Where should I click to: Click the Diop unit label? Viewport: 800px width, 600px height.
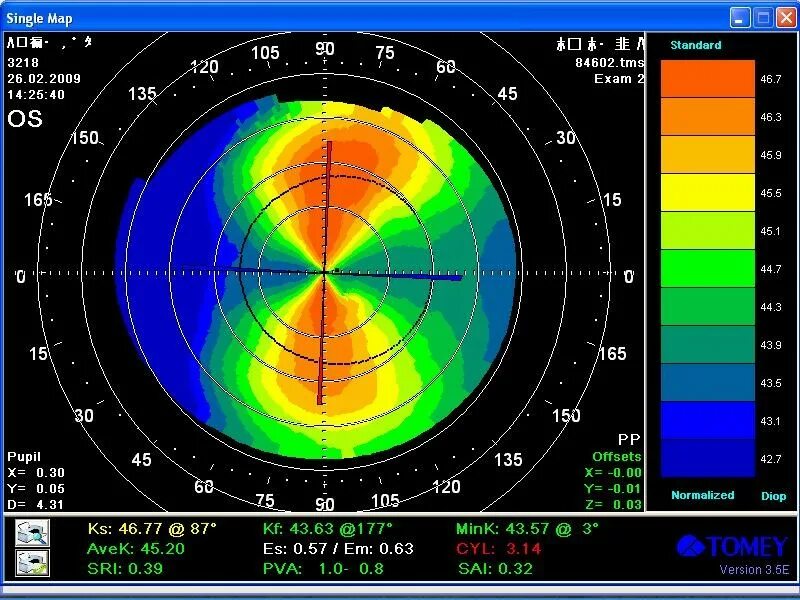pos(773,496)
